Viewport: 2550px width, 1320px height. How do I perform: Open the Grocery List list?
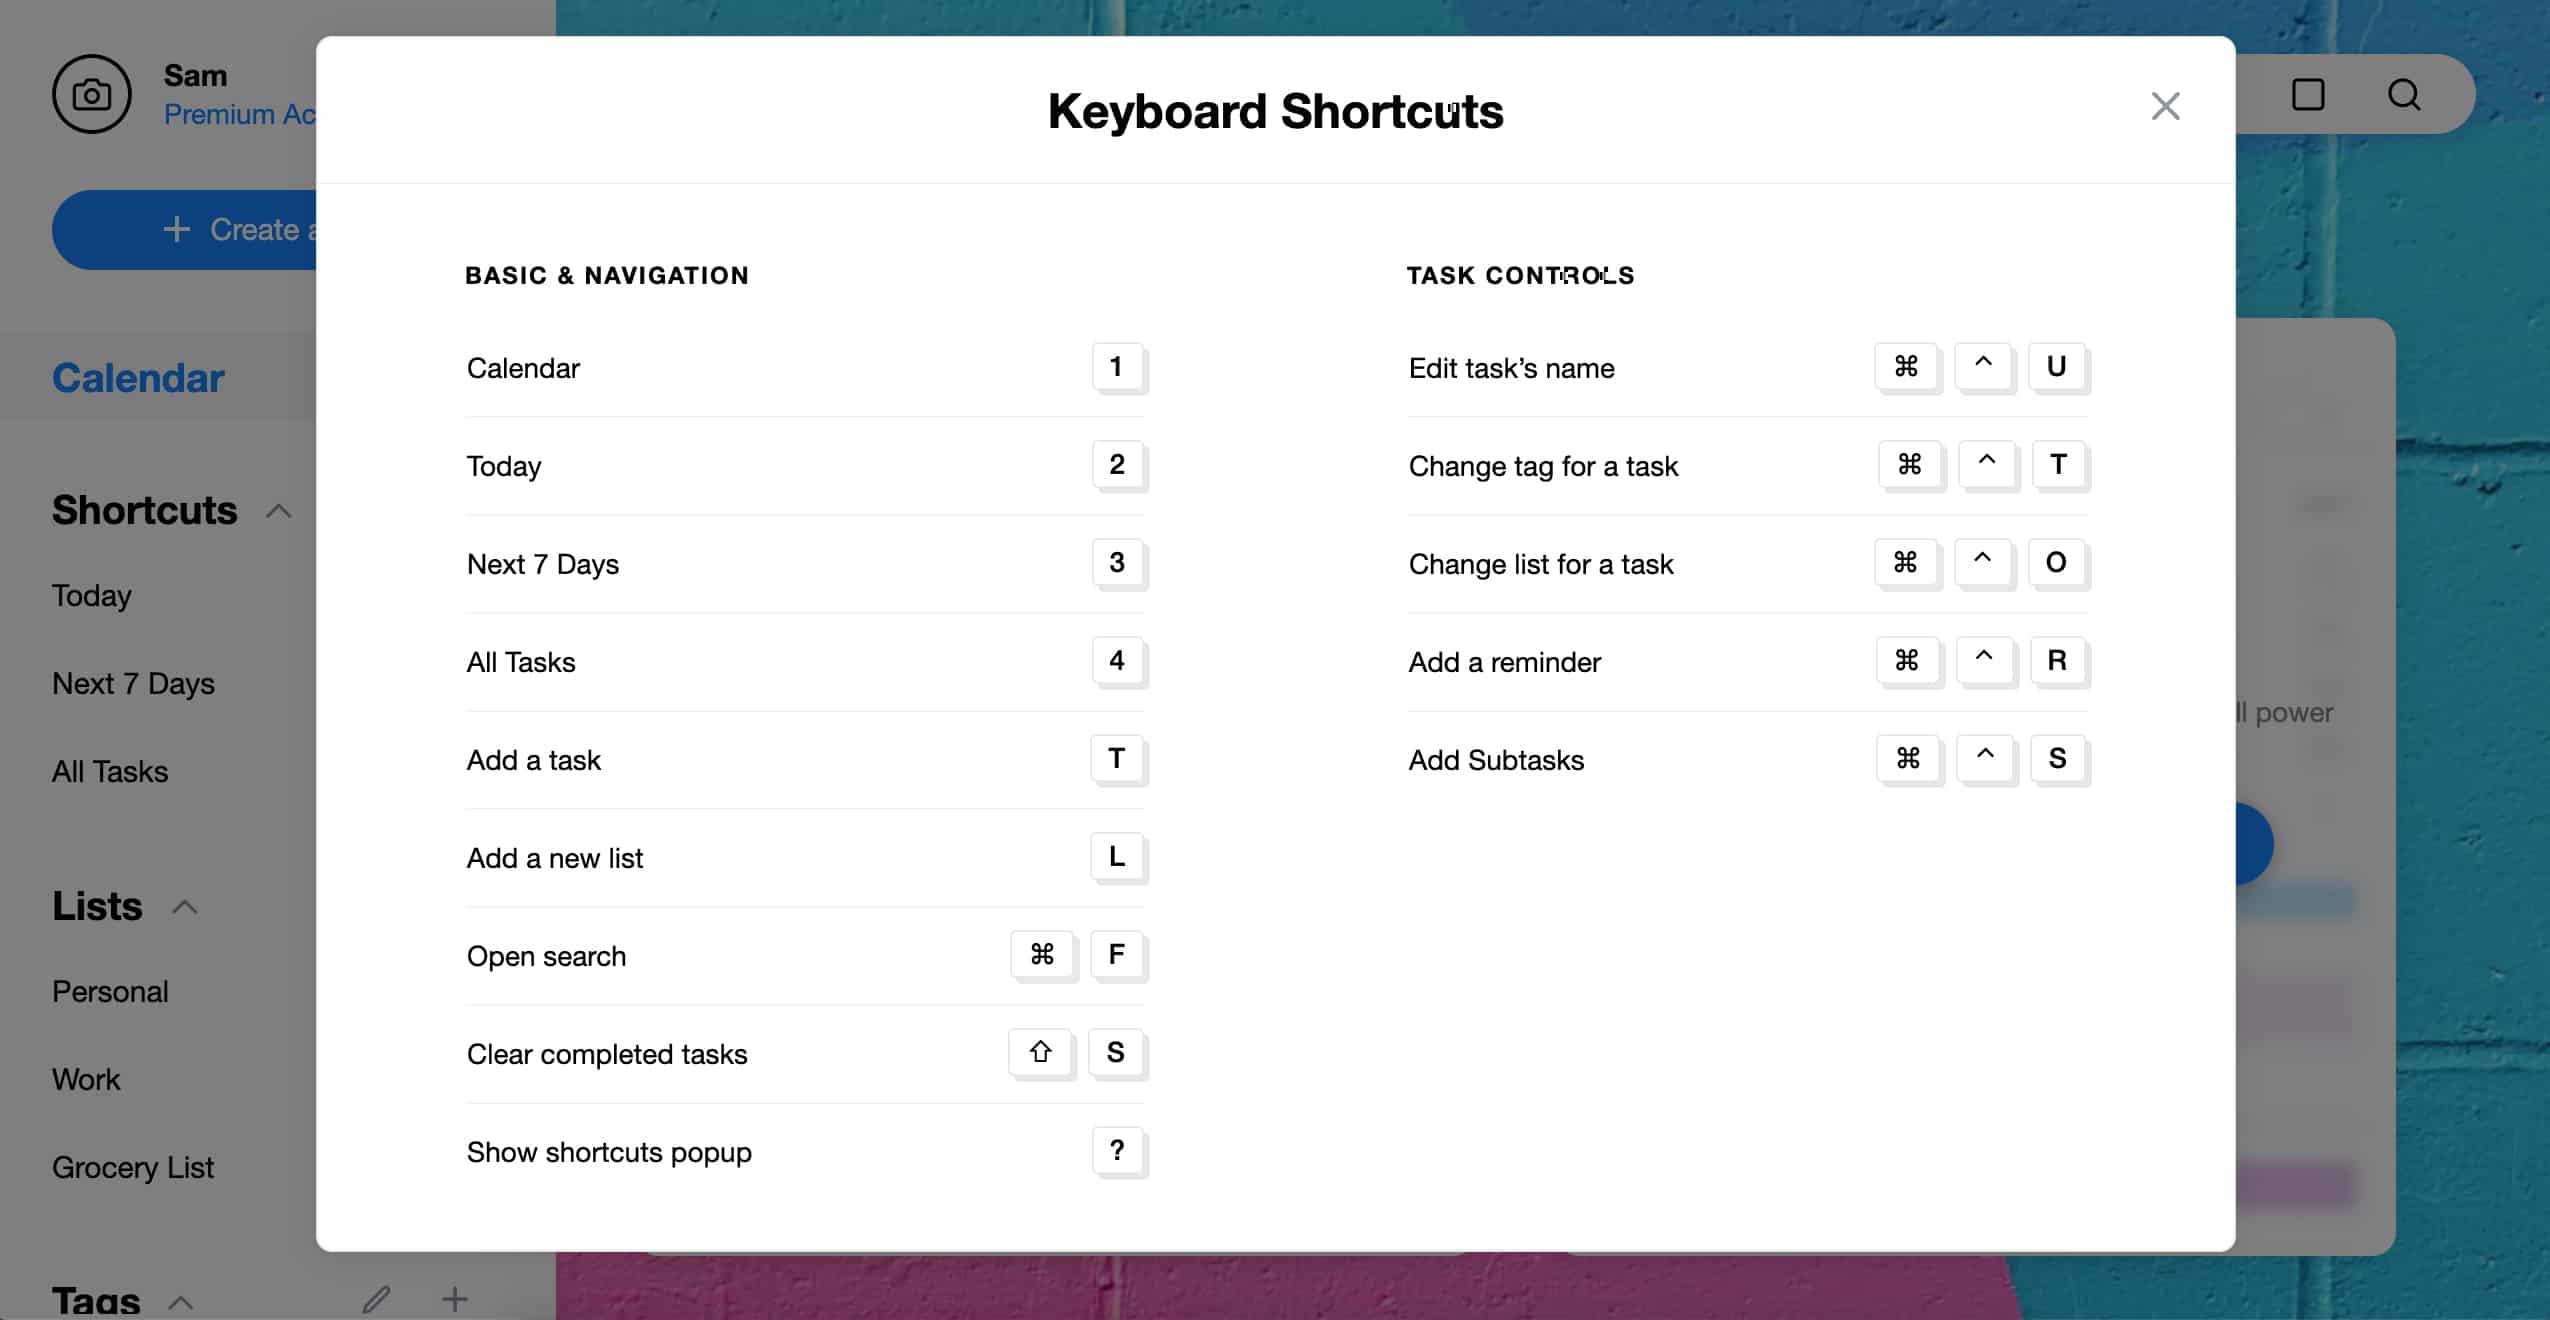tap(133, 1168)
